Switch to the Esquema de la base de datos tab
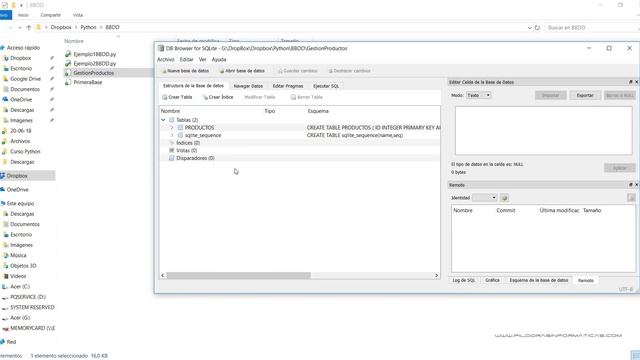The image size is (640, 360). coord(539,280)
